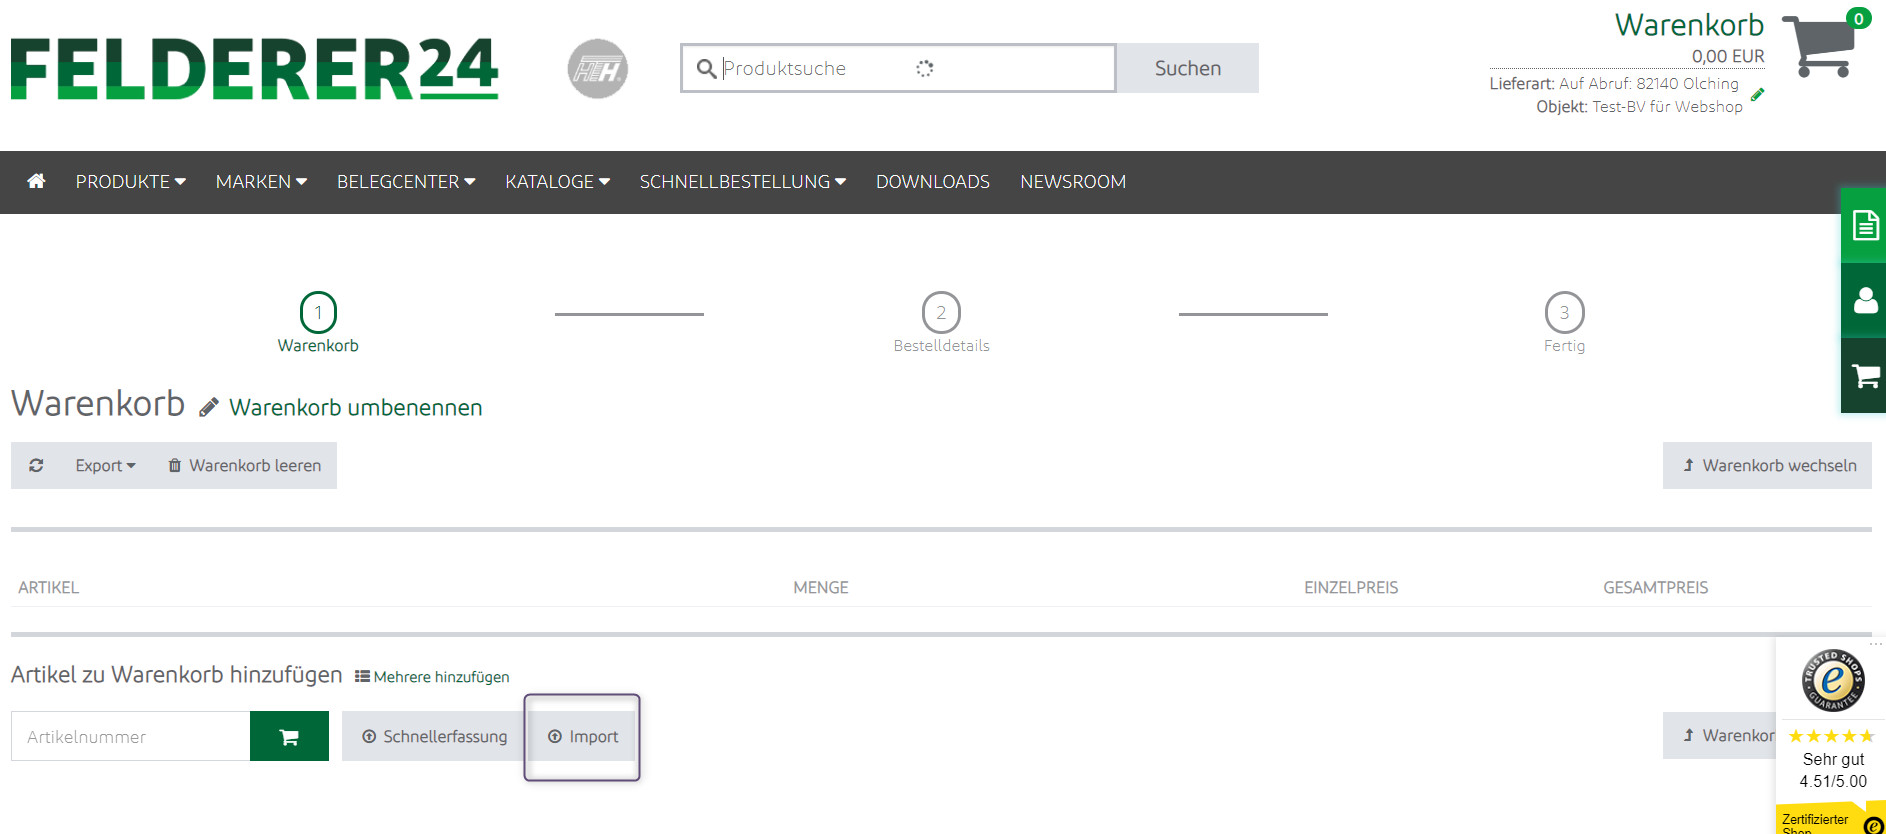Expand the SCHNELLBESTELLUNG menu
The width and height of the screenshot is (1886, 834).
click(742, 182)
